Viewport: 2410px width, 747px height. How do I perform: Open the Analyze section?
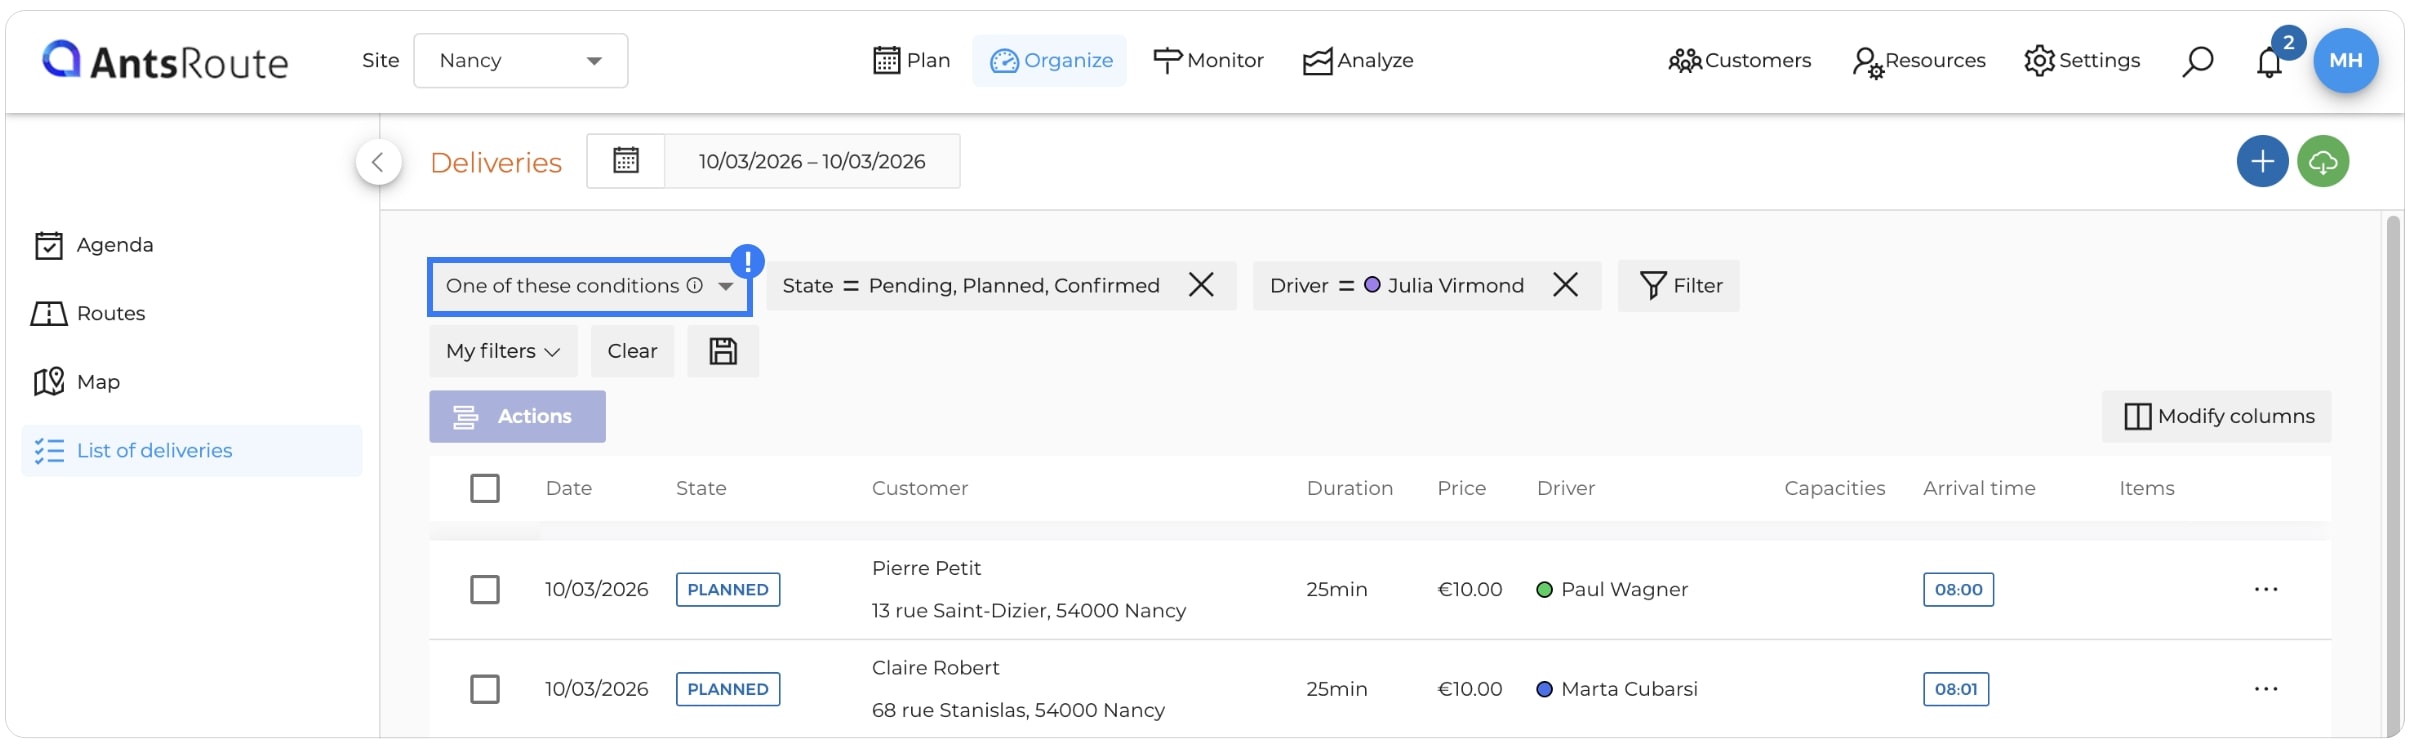(1358, 61)
